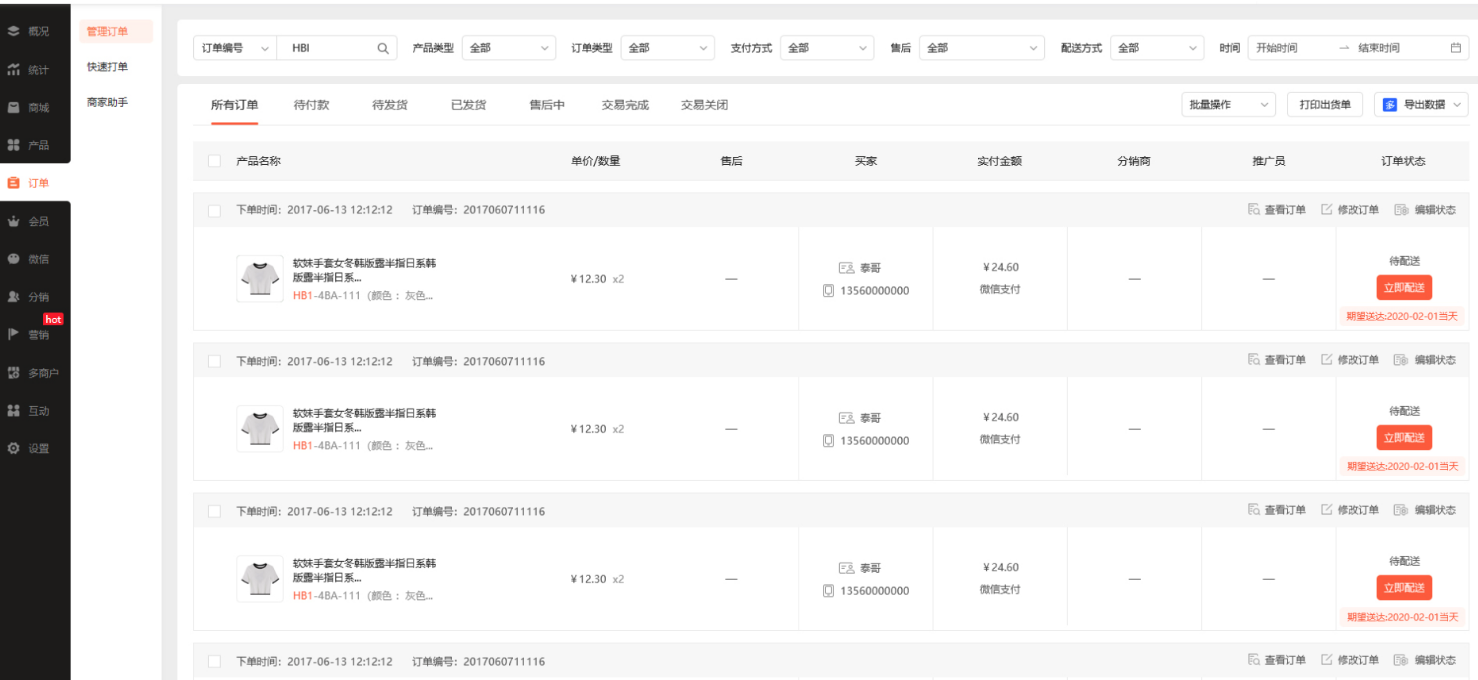Tick the third order's checkbox
The width and height of the screenshot is (1478, 680).
[214, 511]
